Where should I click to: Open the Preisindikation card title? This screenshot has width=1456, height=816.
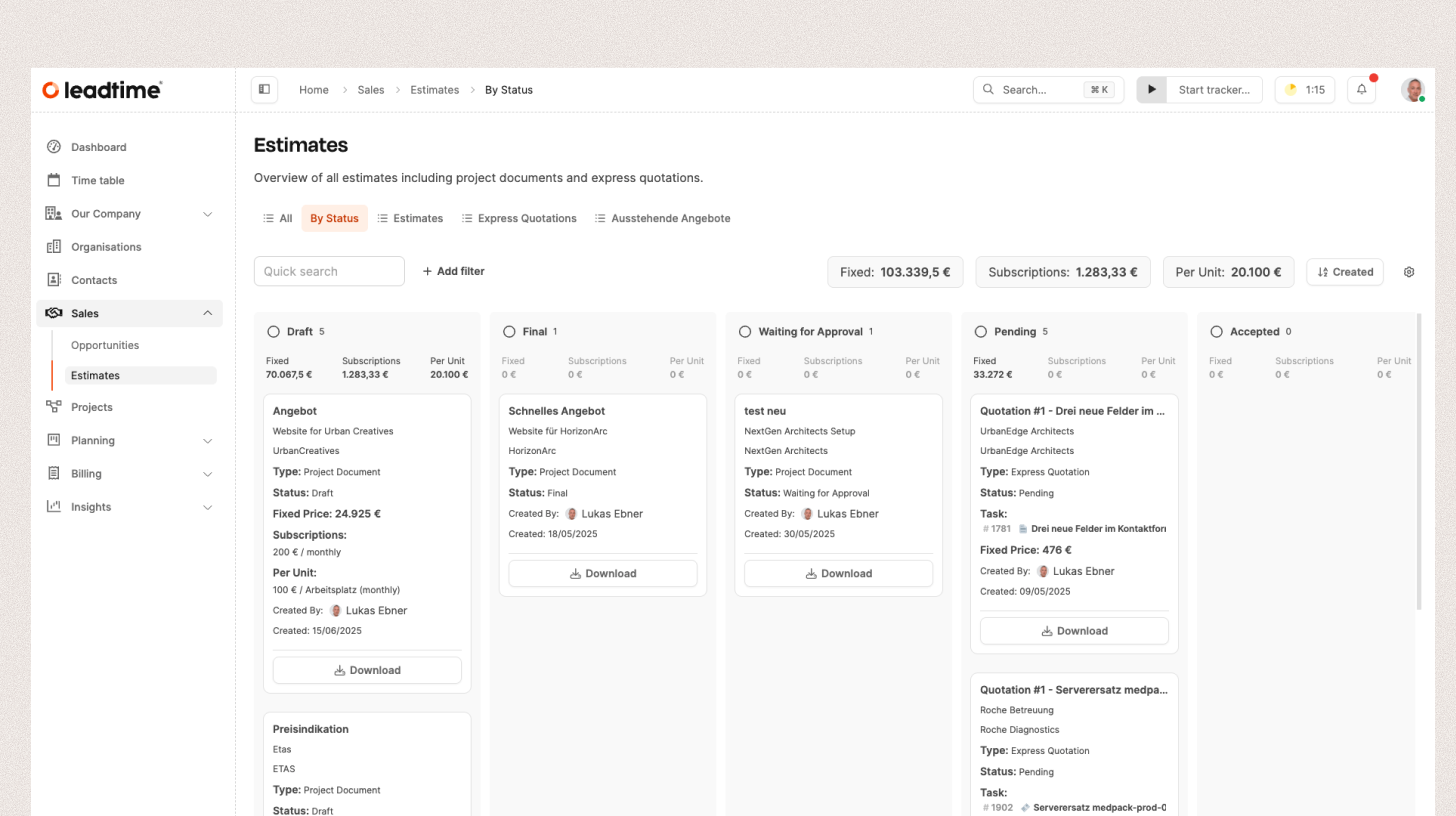point(311,729)
